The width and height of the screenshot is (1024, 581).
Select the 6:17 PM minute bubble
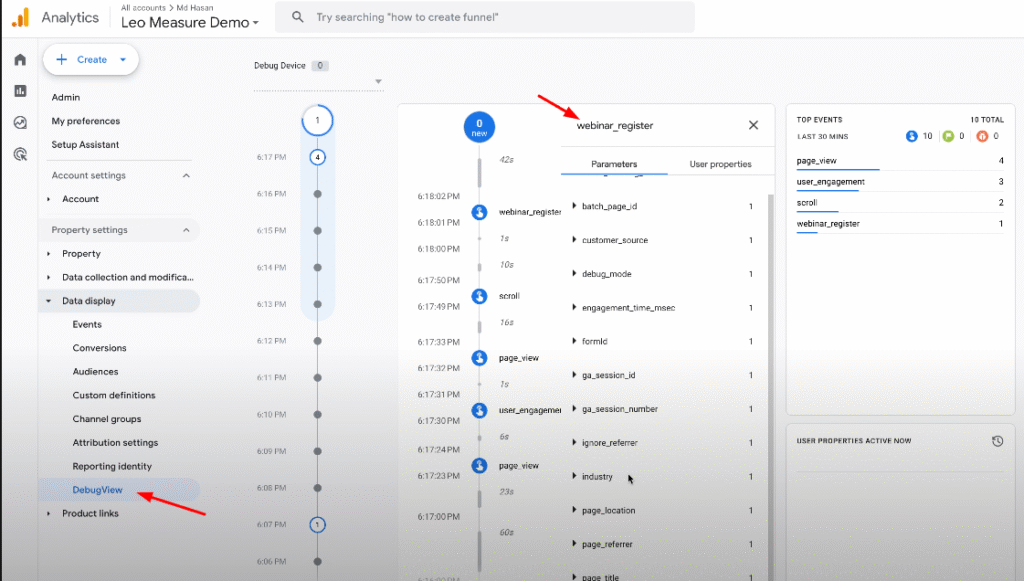(x=317, y=157)
